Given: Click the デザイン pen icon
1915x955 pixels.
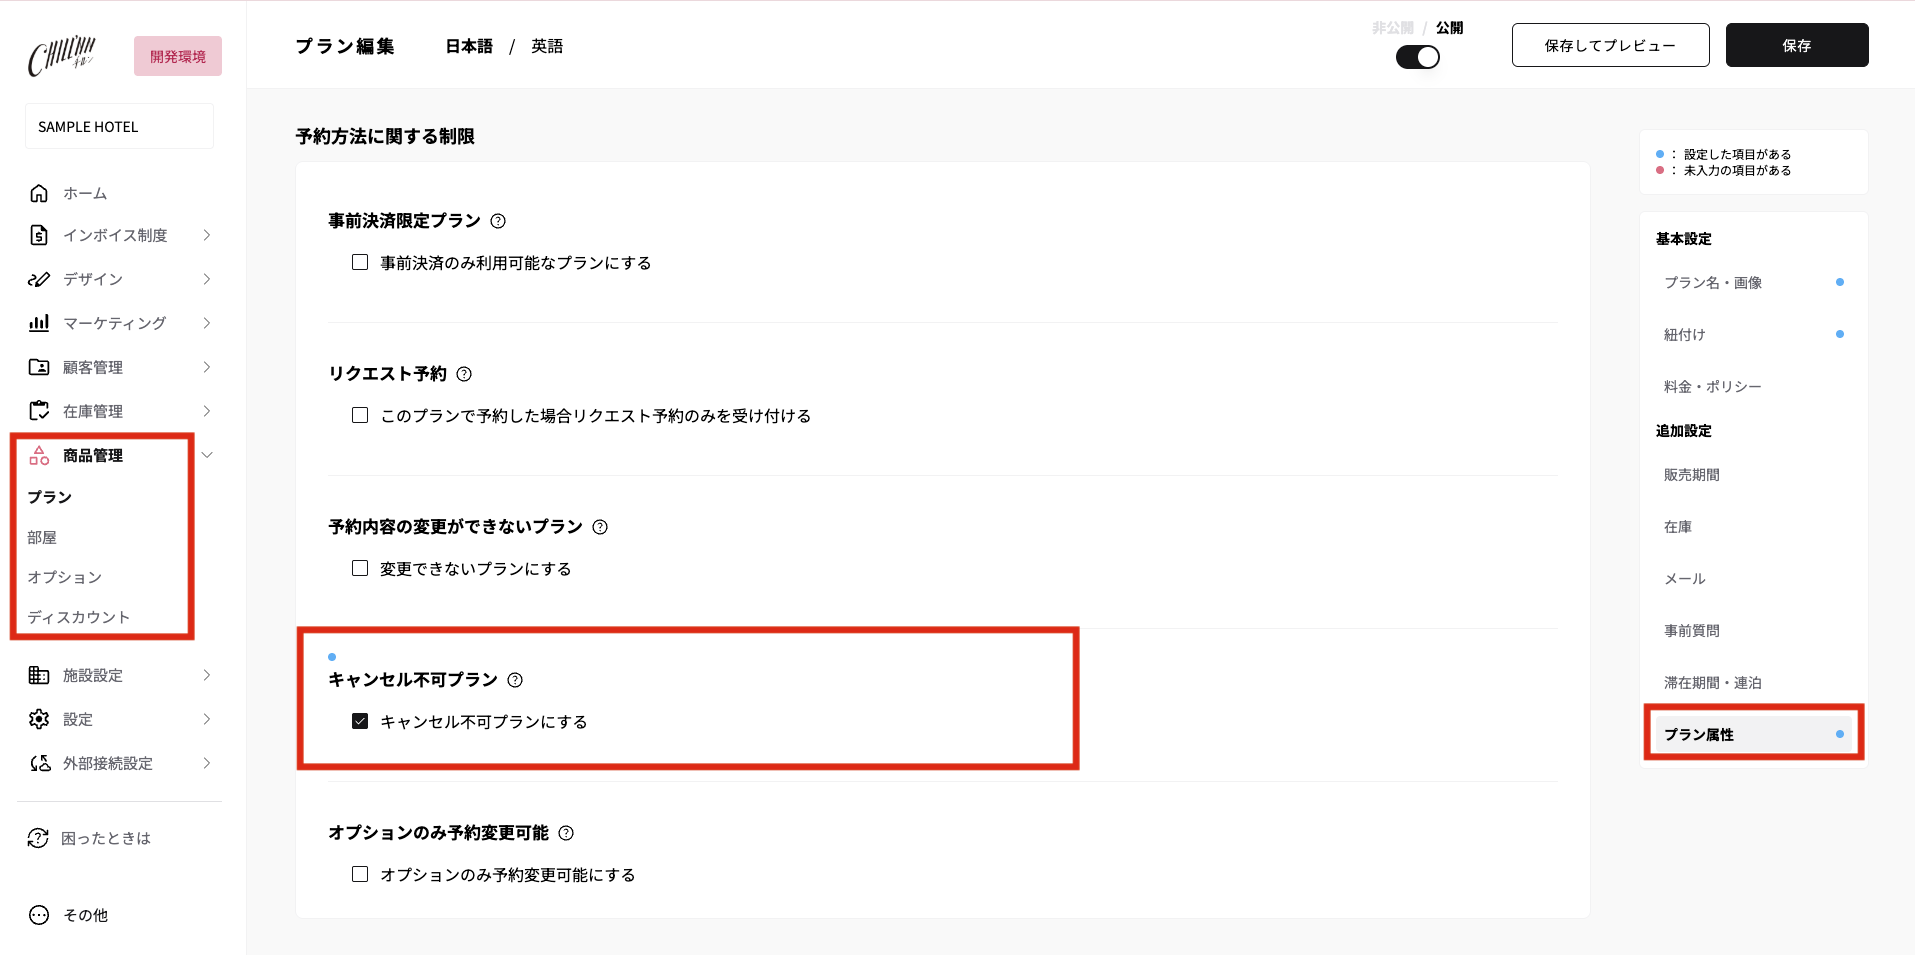Looking at the screenshot, I should (x=38, y=279).
